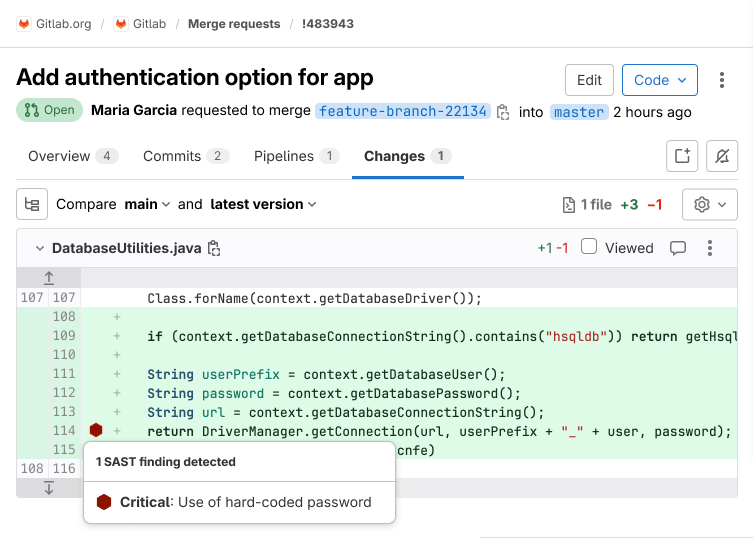Screen dimensions: 753x538
Task: Copy DatabaseUtilities.java file path icon
Action: pos(214,248)
